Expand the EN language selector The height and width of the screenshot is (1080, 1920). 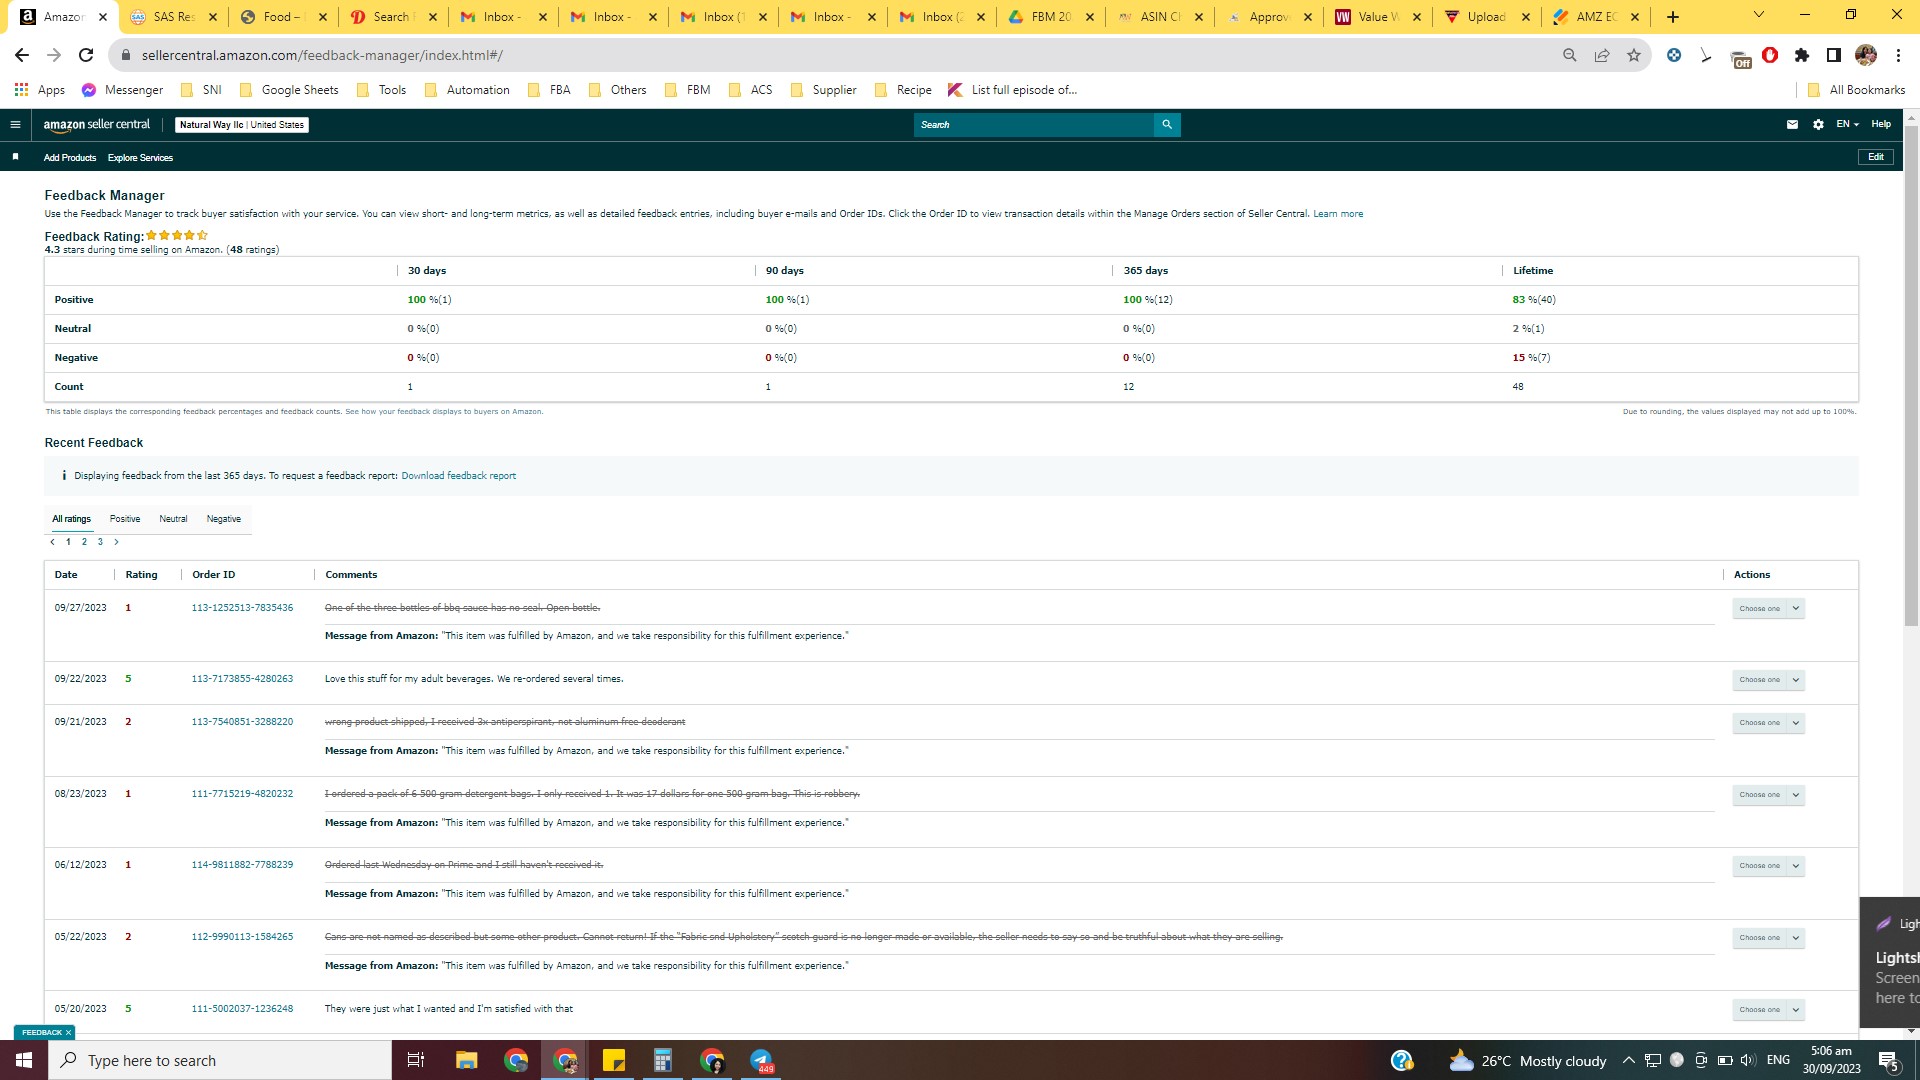pos(1847,125)
